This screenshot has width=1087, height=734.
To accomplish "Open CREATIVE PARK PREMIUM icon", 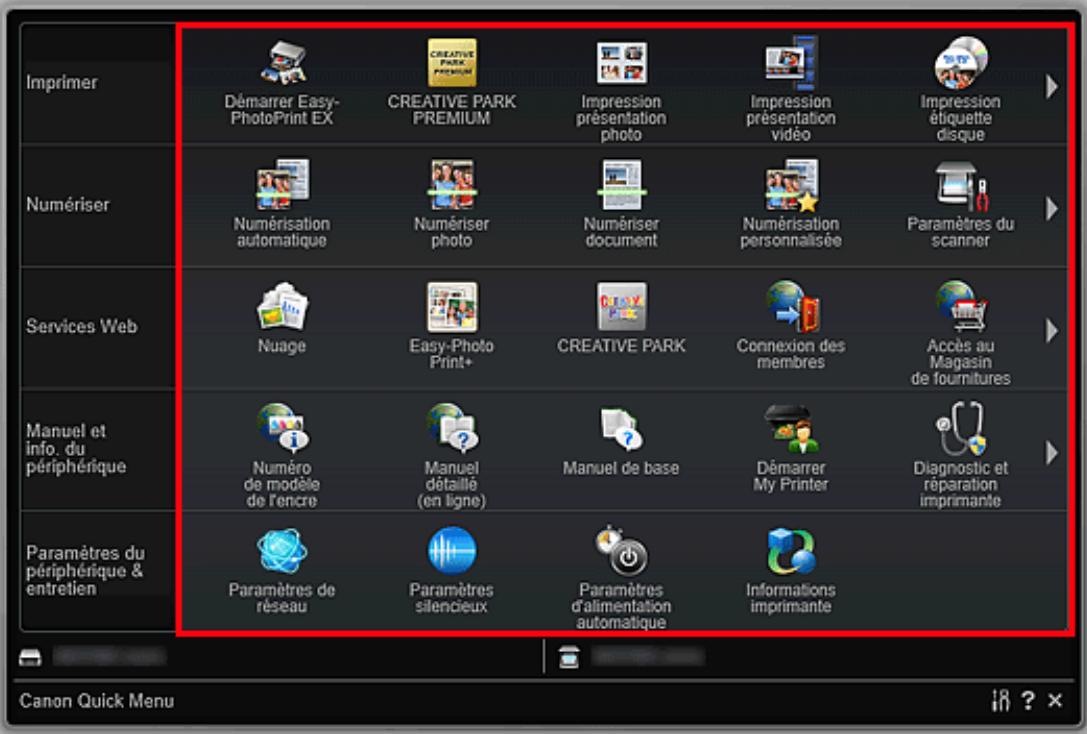I will click(x=451, y=63).
